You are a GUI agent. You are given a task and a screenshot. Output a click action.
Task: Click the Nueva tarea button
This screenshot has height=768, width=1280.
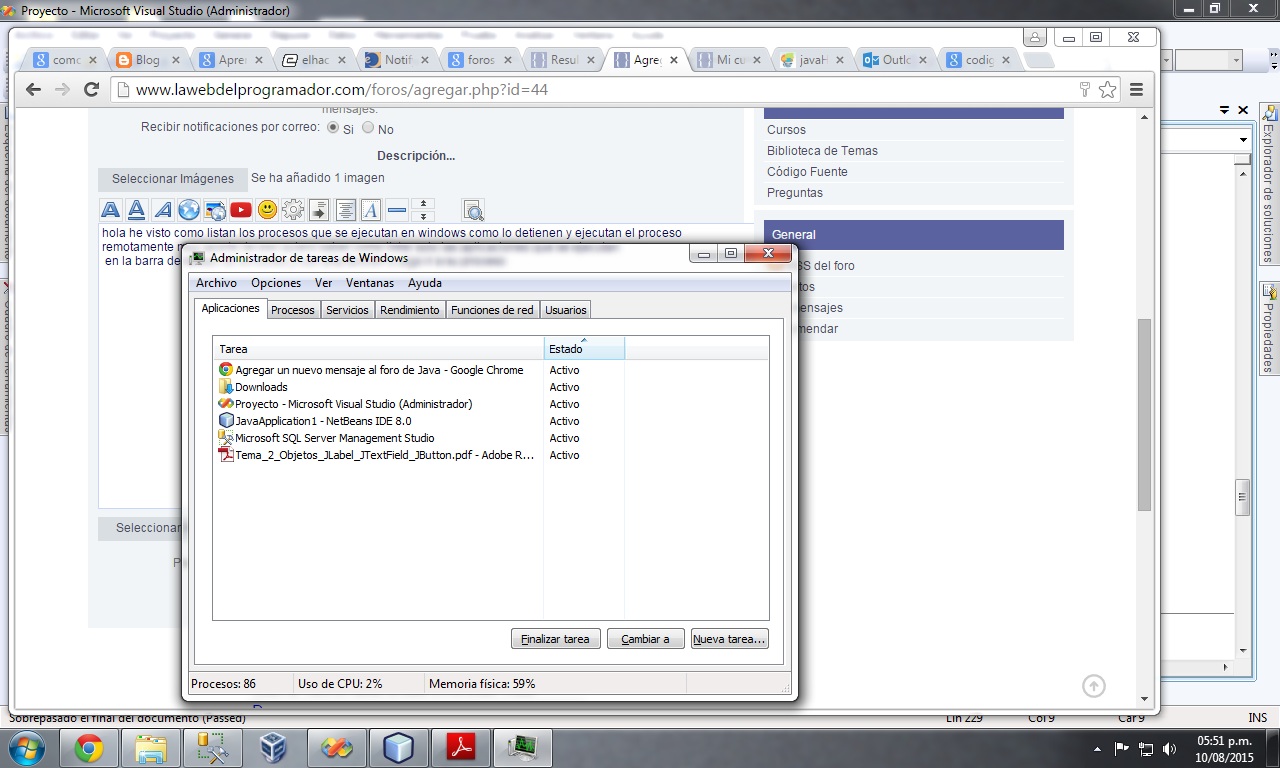point(730,639)
